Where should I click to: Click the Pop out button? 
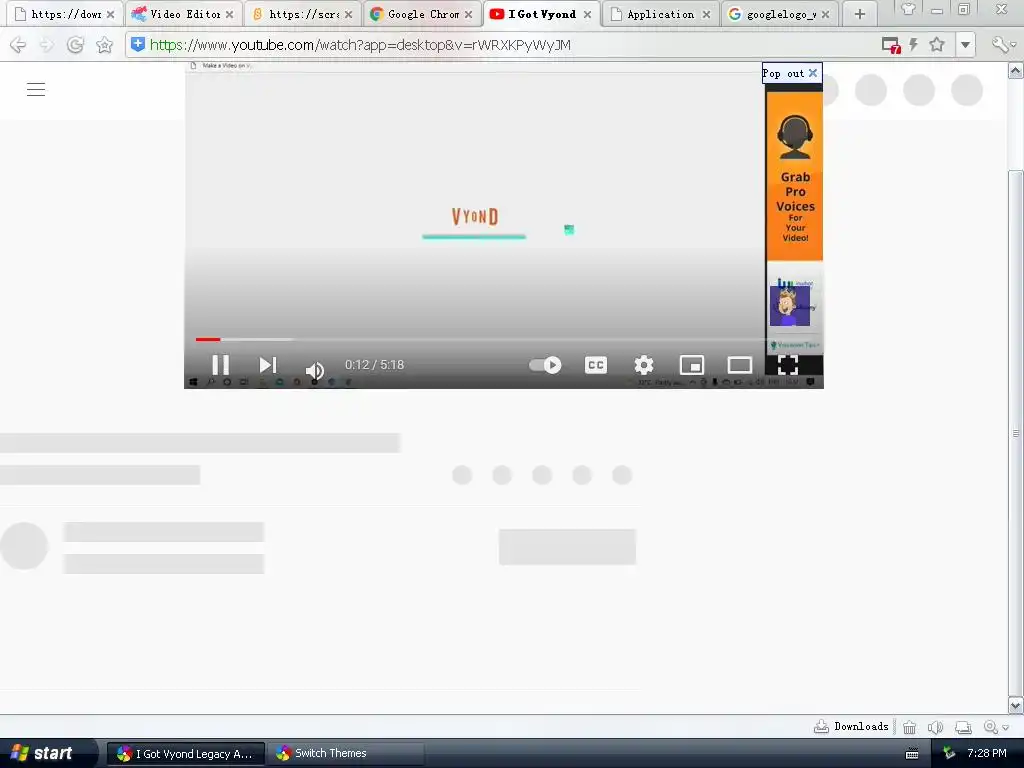click(x=783, y=73)
